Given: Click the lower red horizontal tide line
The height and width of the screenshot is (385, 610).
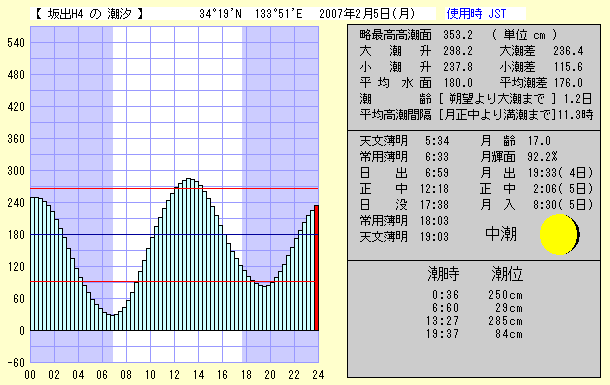Looking at the screenshot, I should (x=172, y=282).
